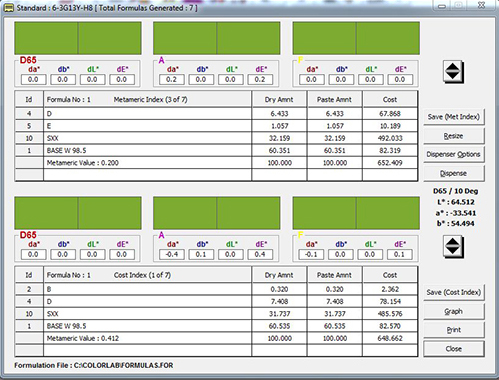Click the L* : 64.512 value
499x380 pixels.
pos(455,202)
